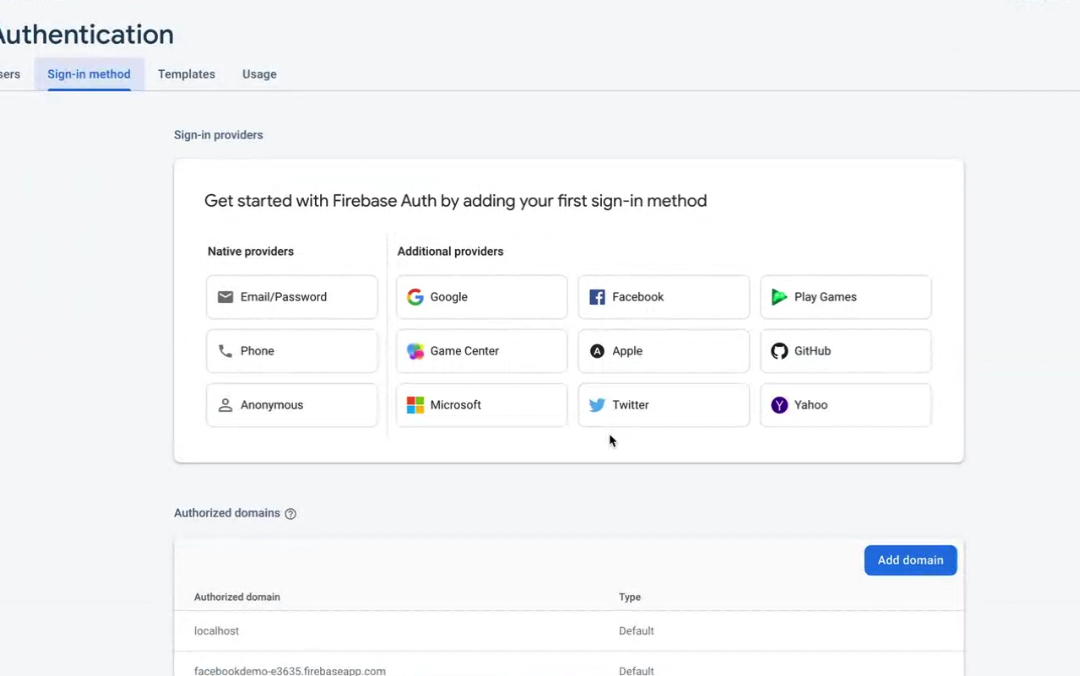The image size is (1080, 676).
Task: Click the Google logo icon
Action: pos(415,297)
